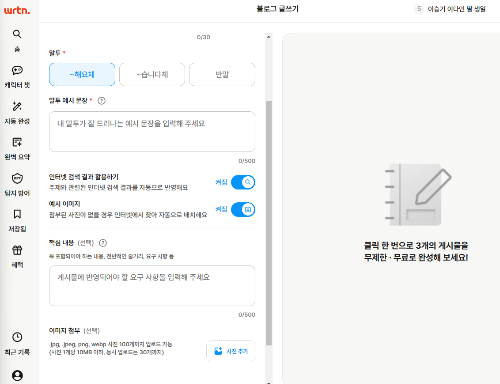The height and width of the screenshot is (384, 500).
Task: Click the 블로그 글쓰기 page title
Action: point(277,9)
